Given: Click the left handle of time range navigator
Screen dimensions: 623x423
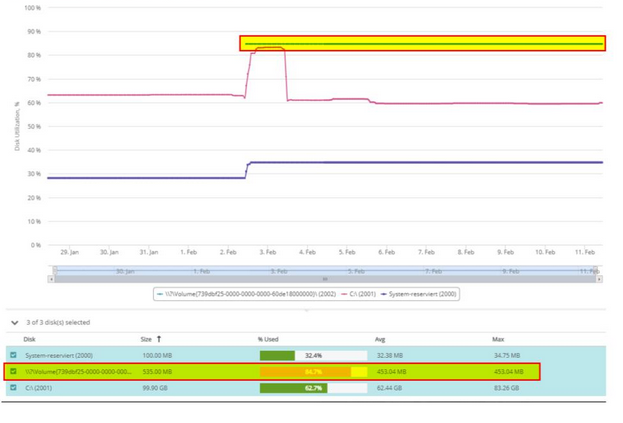Looking at the screenshot, I should click(x=55, y=271).
